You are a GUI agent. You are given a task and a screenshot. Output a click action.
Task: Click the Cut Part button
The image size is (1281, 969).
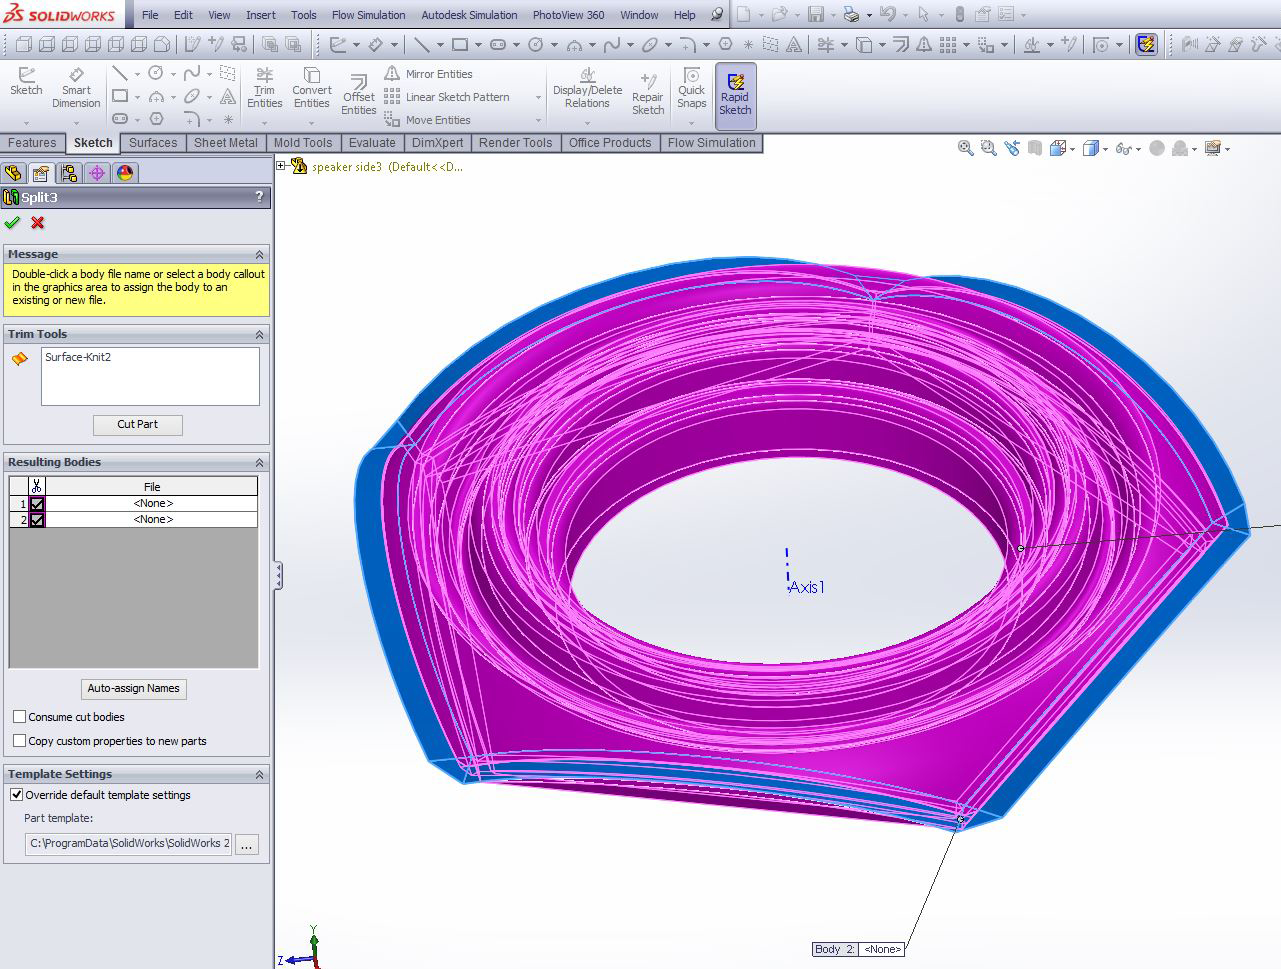pyautogui.click(x=137, y=424)
